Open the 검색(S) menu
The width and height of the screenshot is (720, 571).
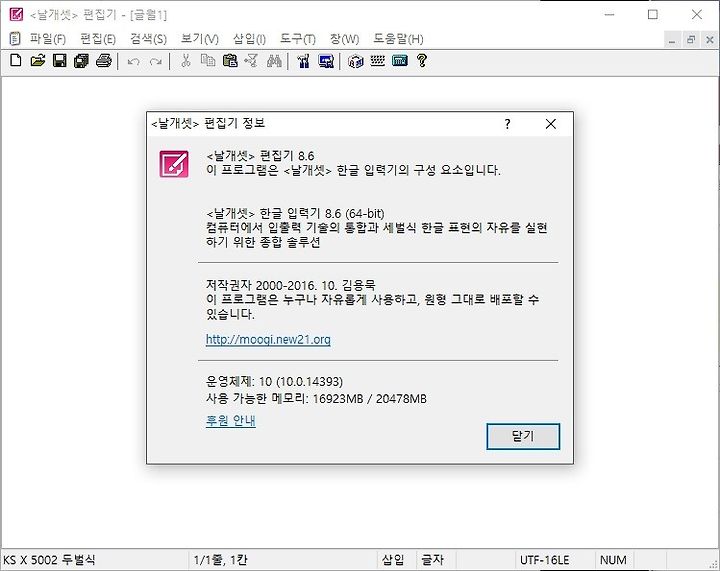coord(148,39)
